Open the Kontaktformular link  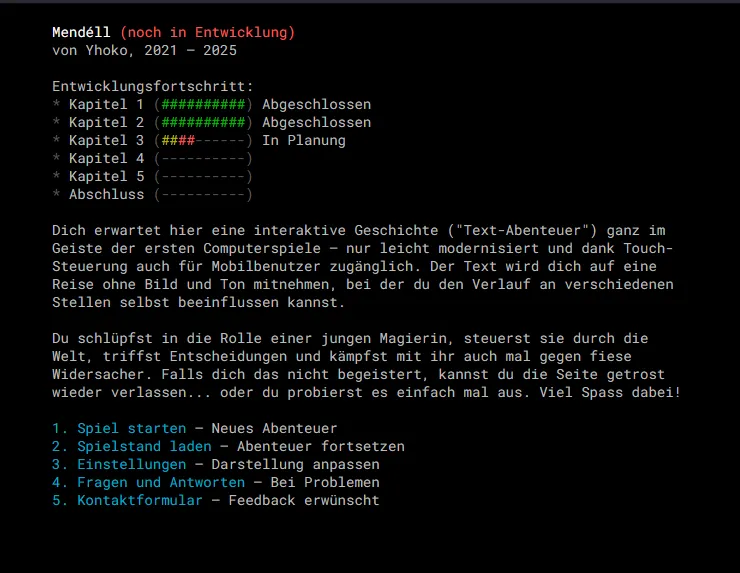(140, 500)
